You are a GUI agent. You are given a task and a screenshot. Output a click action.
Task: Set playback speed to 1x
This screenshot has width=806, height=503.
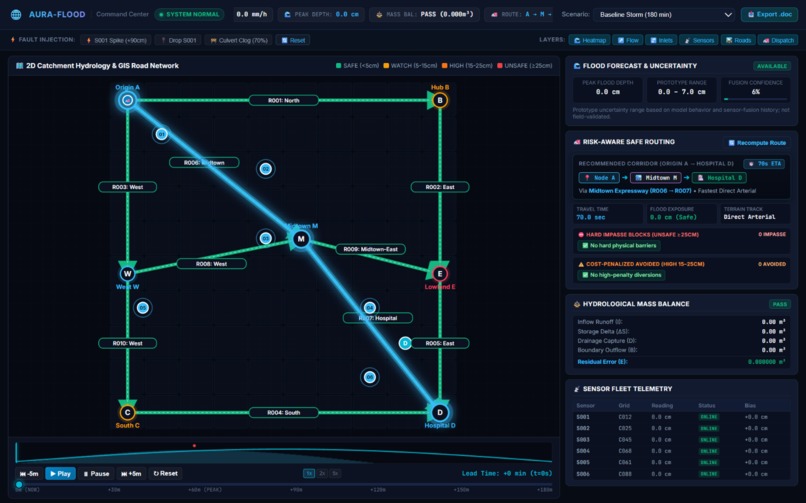coord(309,473)
